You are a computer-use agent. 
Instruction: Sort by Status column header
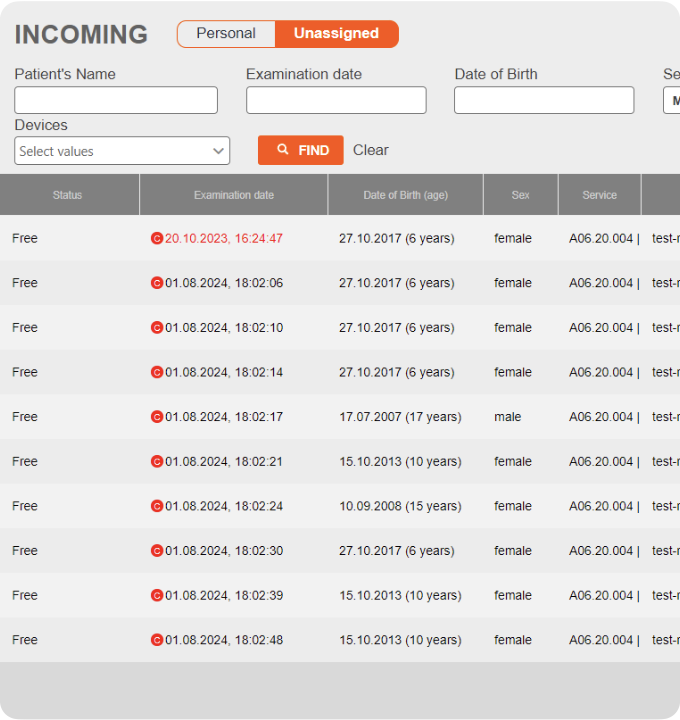click(68, 195)
